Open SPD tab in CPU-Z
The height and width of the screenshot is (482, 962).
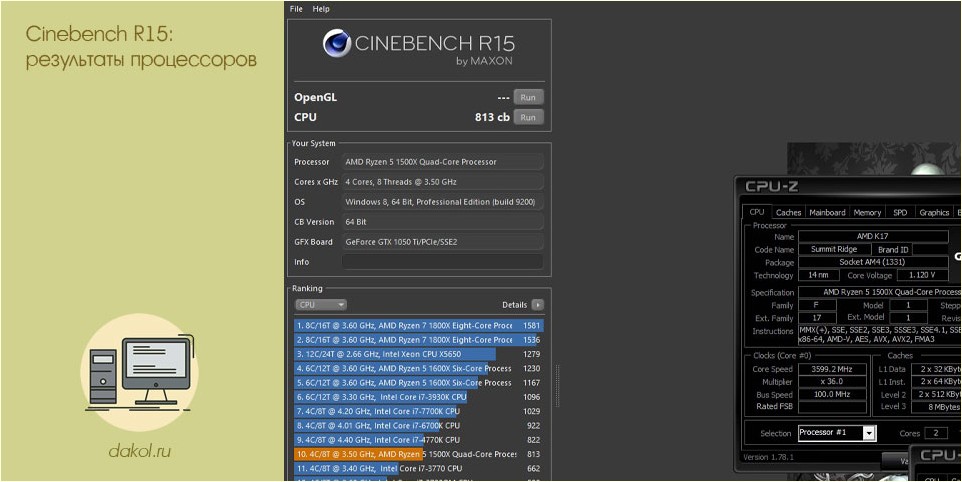900,213
